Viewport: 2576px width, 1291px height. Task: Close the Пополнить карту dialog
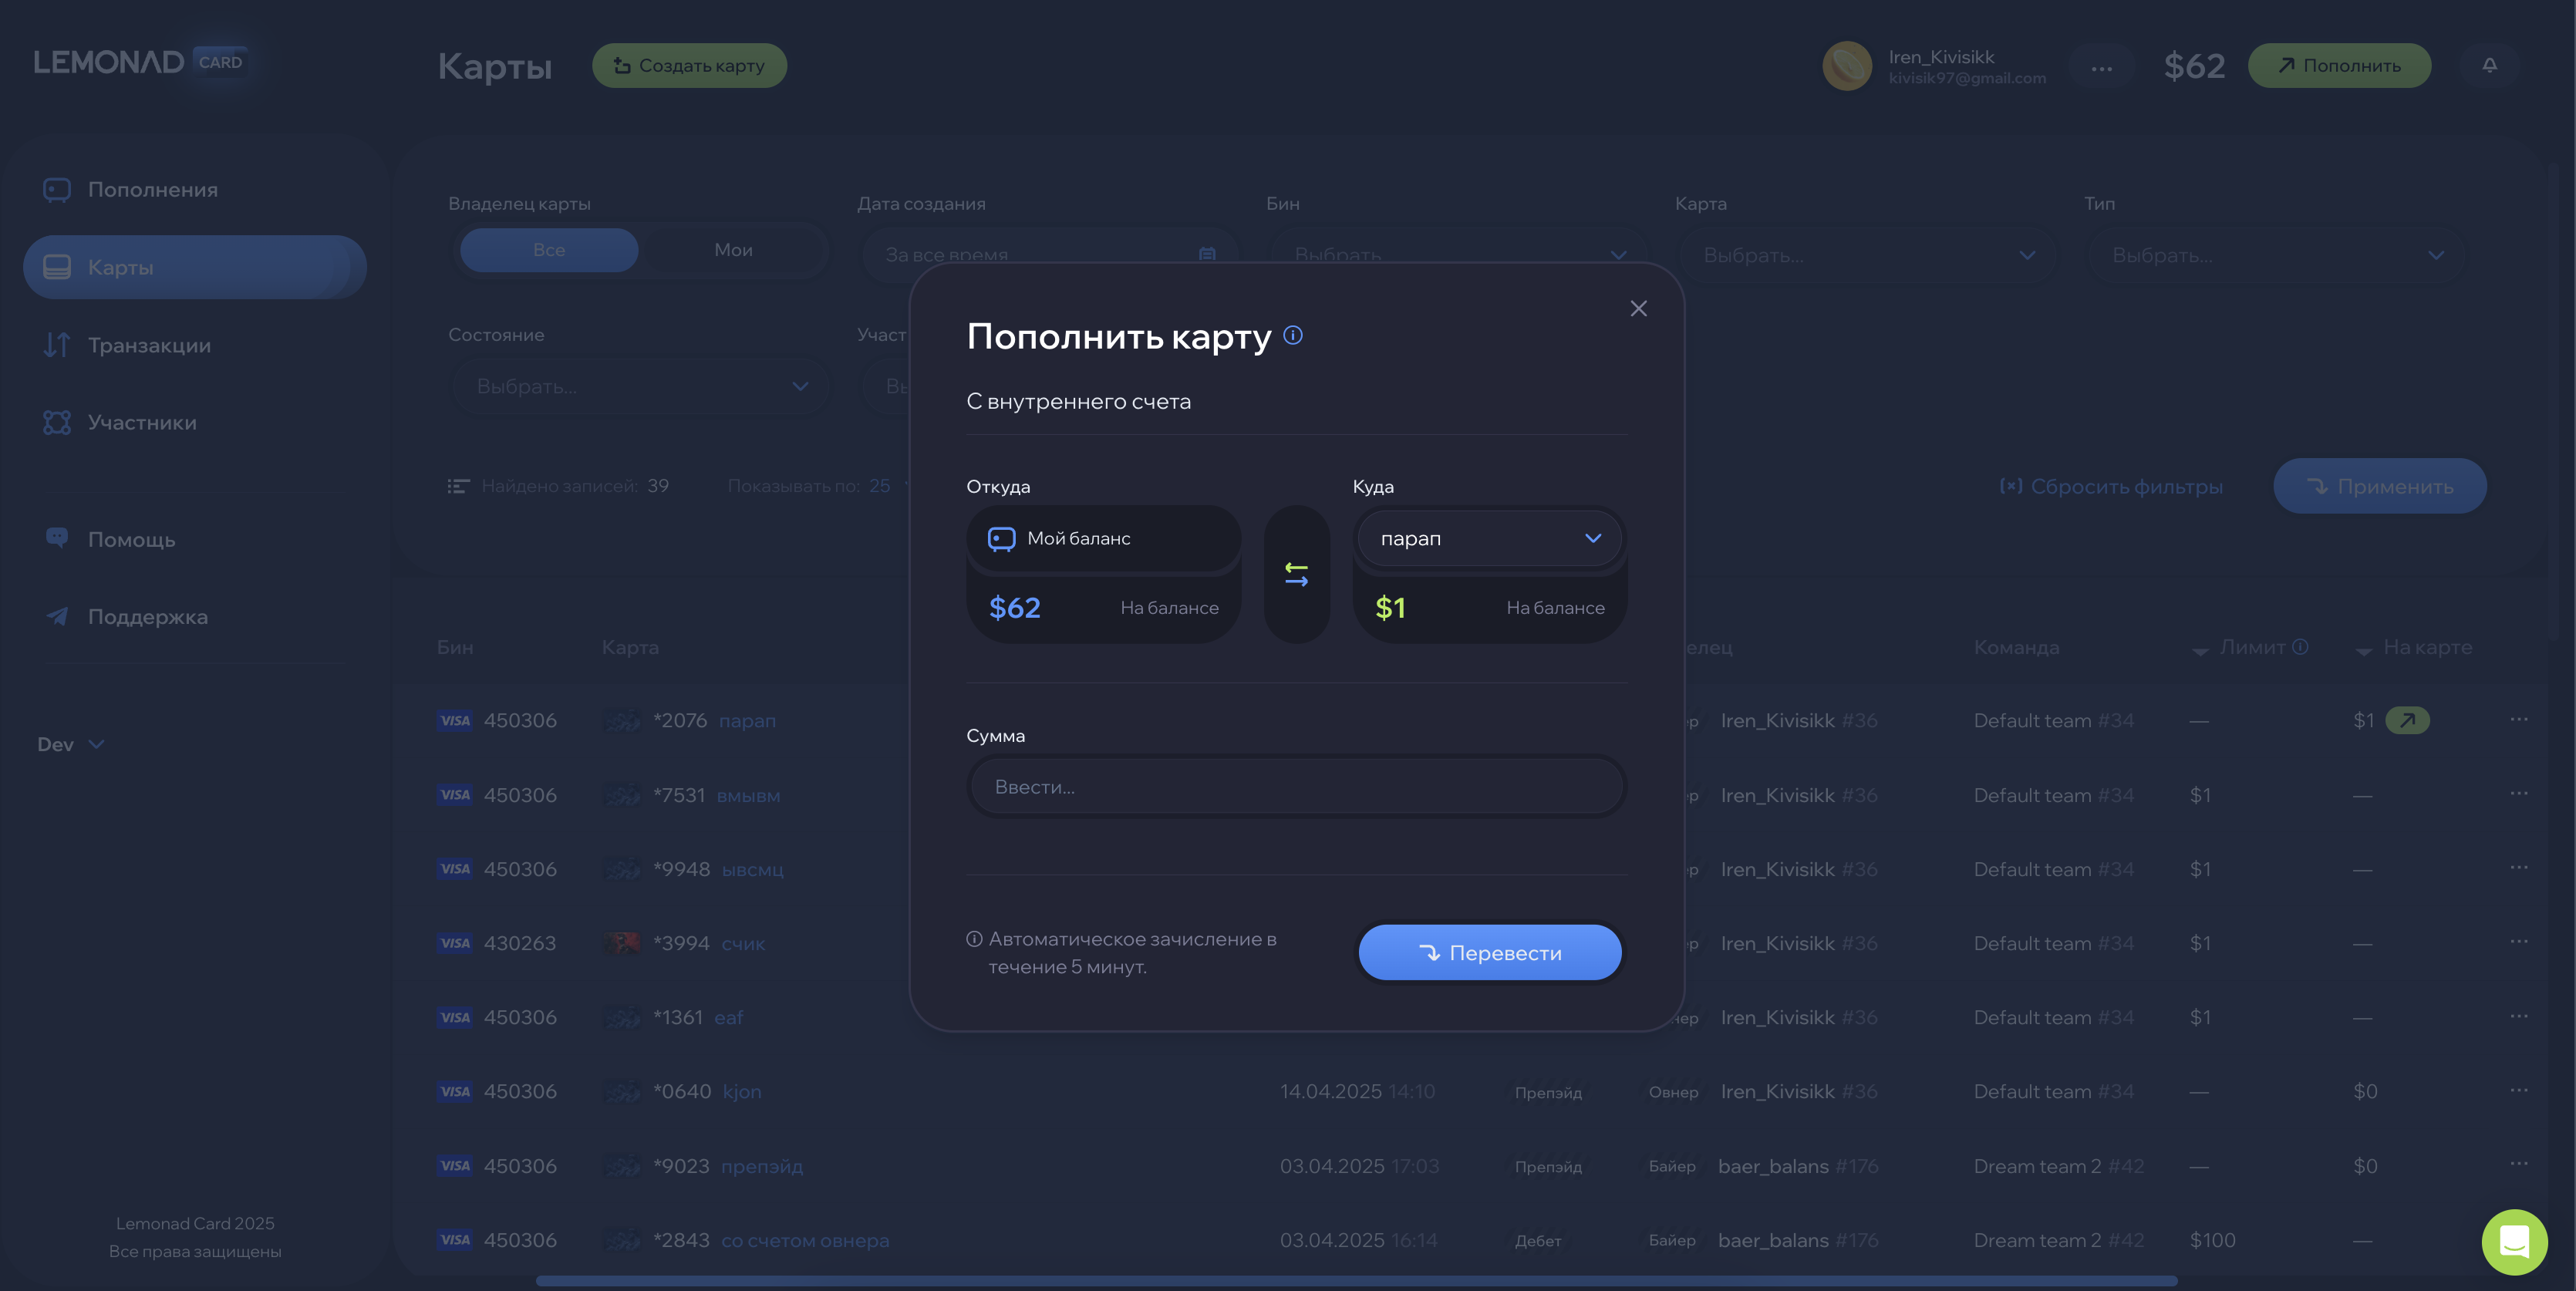point(1637,309)
